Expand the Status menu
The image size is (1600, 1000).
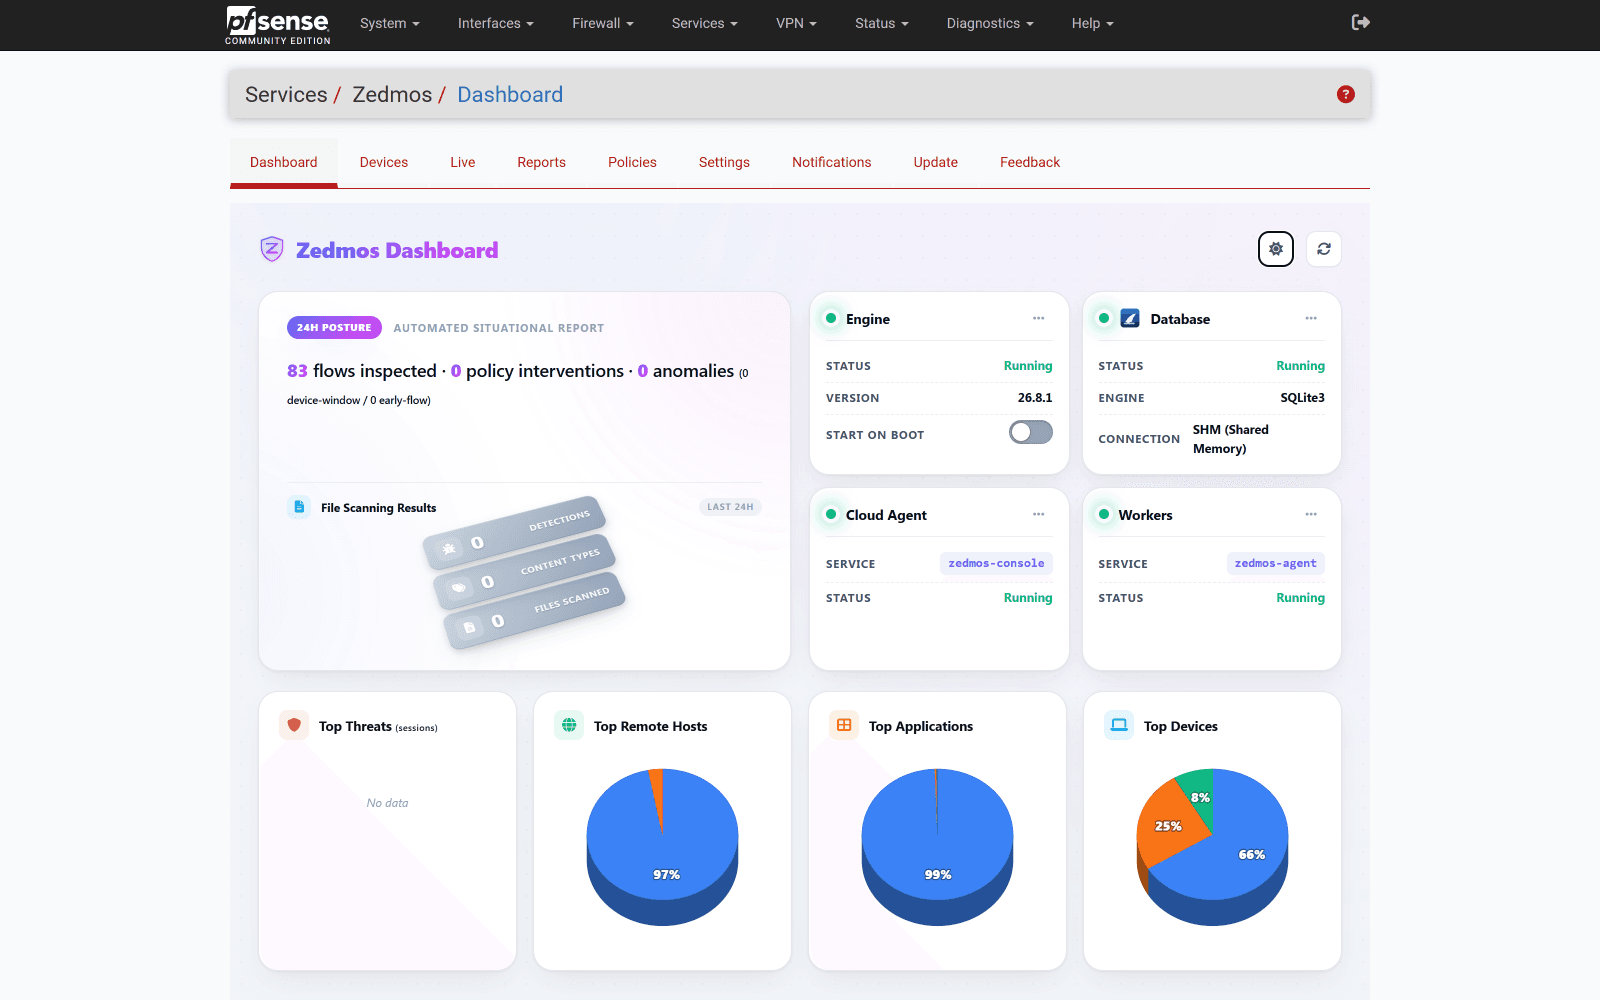[x=882, y=23]
